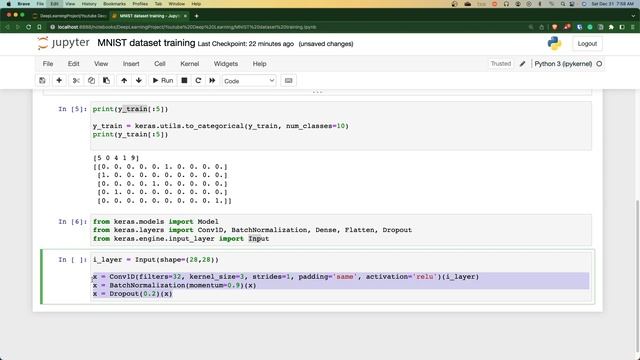Viewport: 640px width, 360px height.
Task: Go back with browser back arrow
Action: pos(7,27)
